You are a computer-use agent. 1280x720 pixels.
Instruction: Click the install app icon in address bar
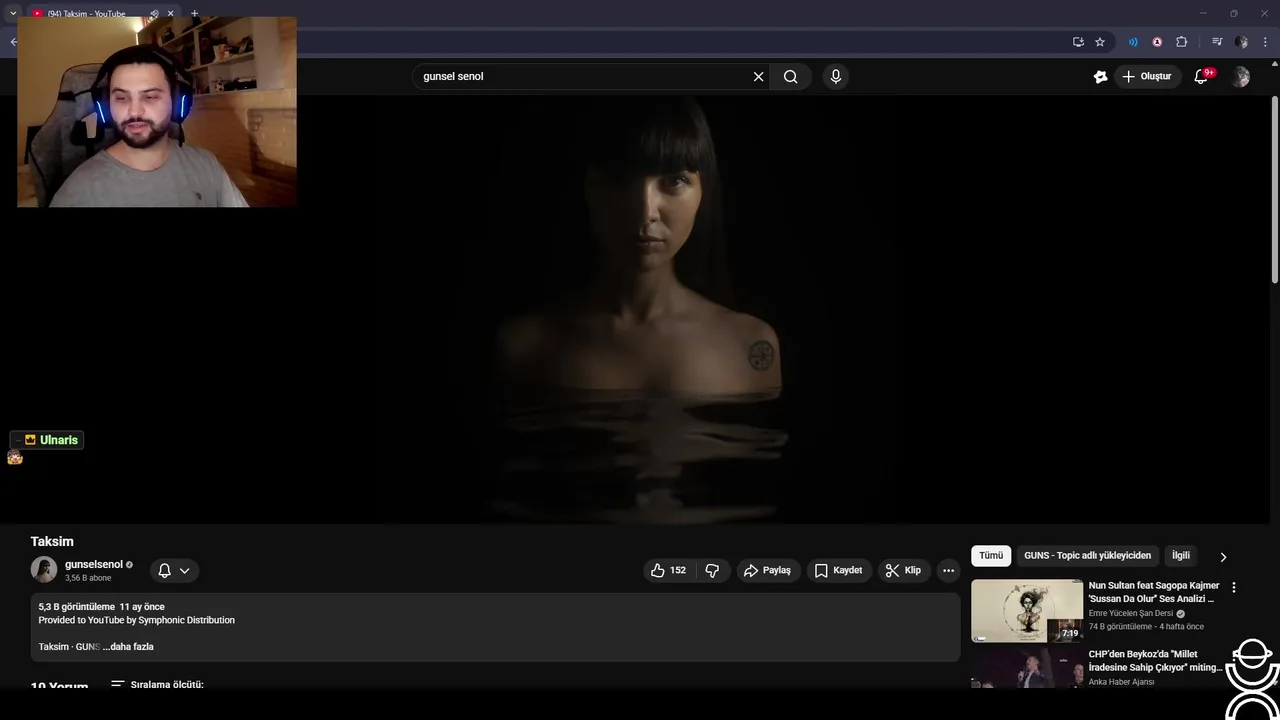click(1078, 42)
